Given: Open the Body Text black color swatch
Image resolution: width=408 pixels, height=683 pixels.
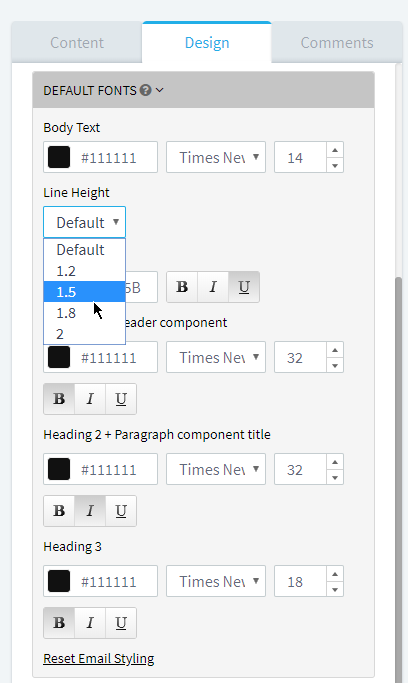Looking at the screenshot, I should 59,157.
